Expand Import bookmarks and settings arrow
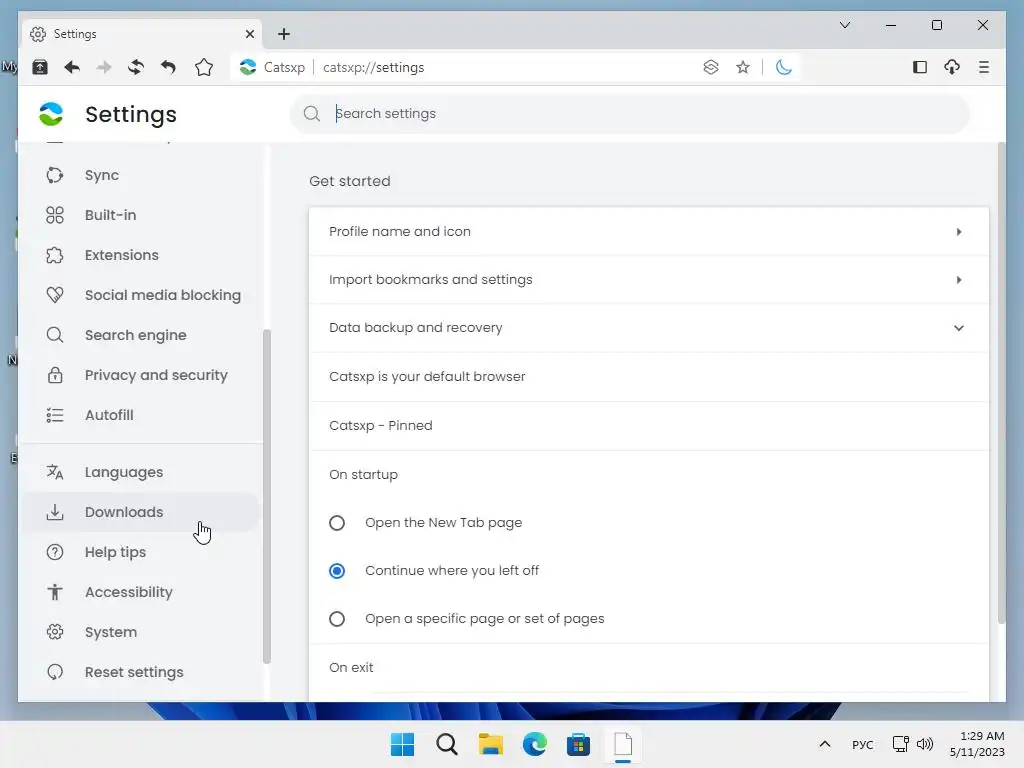Screen dimensions: 1024x768 959,280
